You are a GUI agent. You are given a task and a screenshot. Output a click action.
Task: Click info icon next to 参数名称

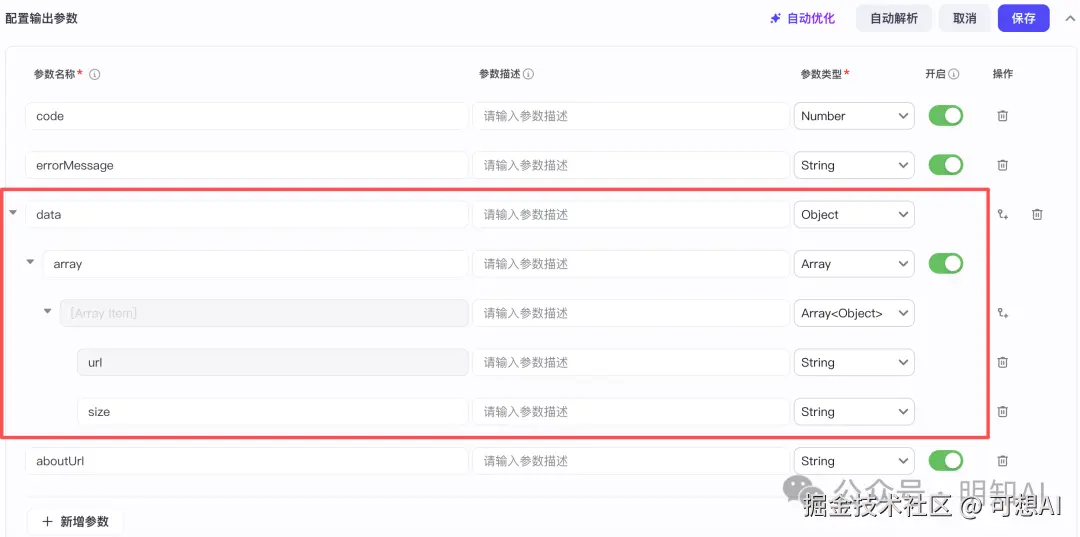(x=95, y=74)
